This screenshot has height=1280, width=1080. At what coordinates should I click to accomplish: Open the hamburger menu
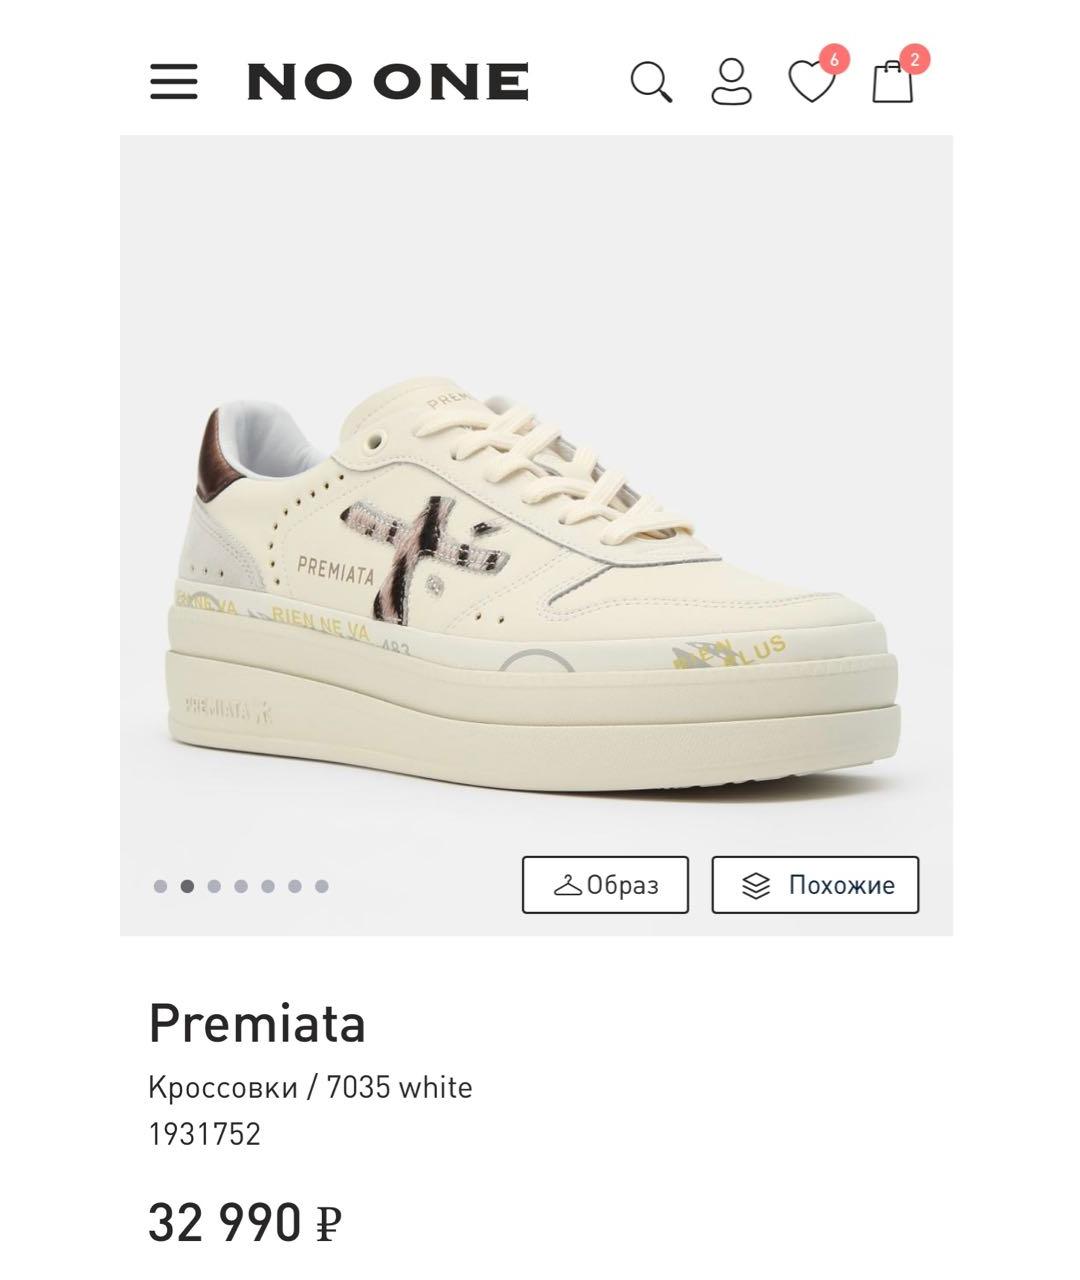174,81
